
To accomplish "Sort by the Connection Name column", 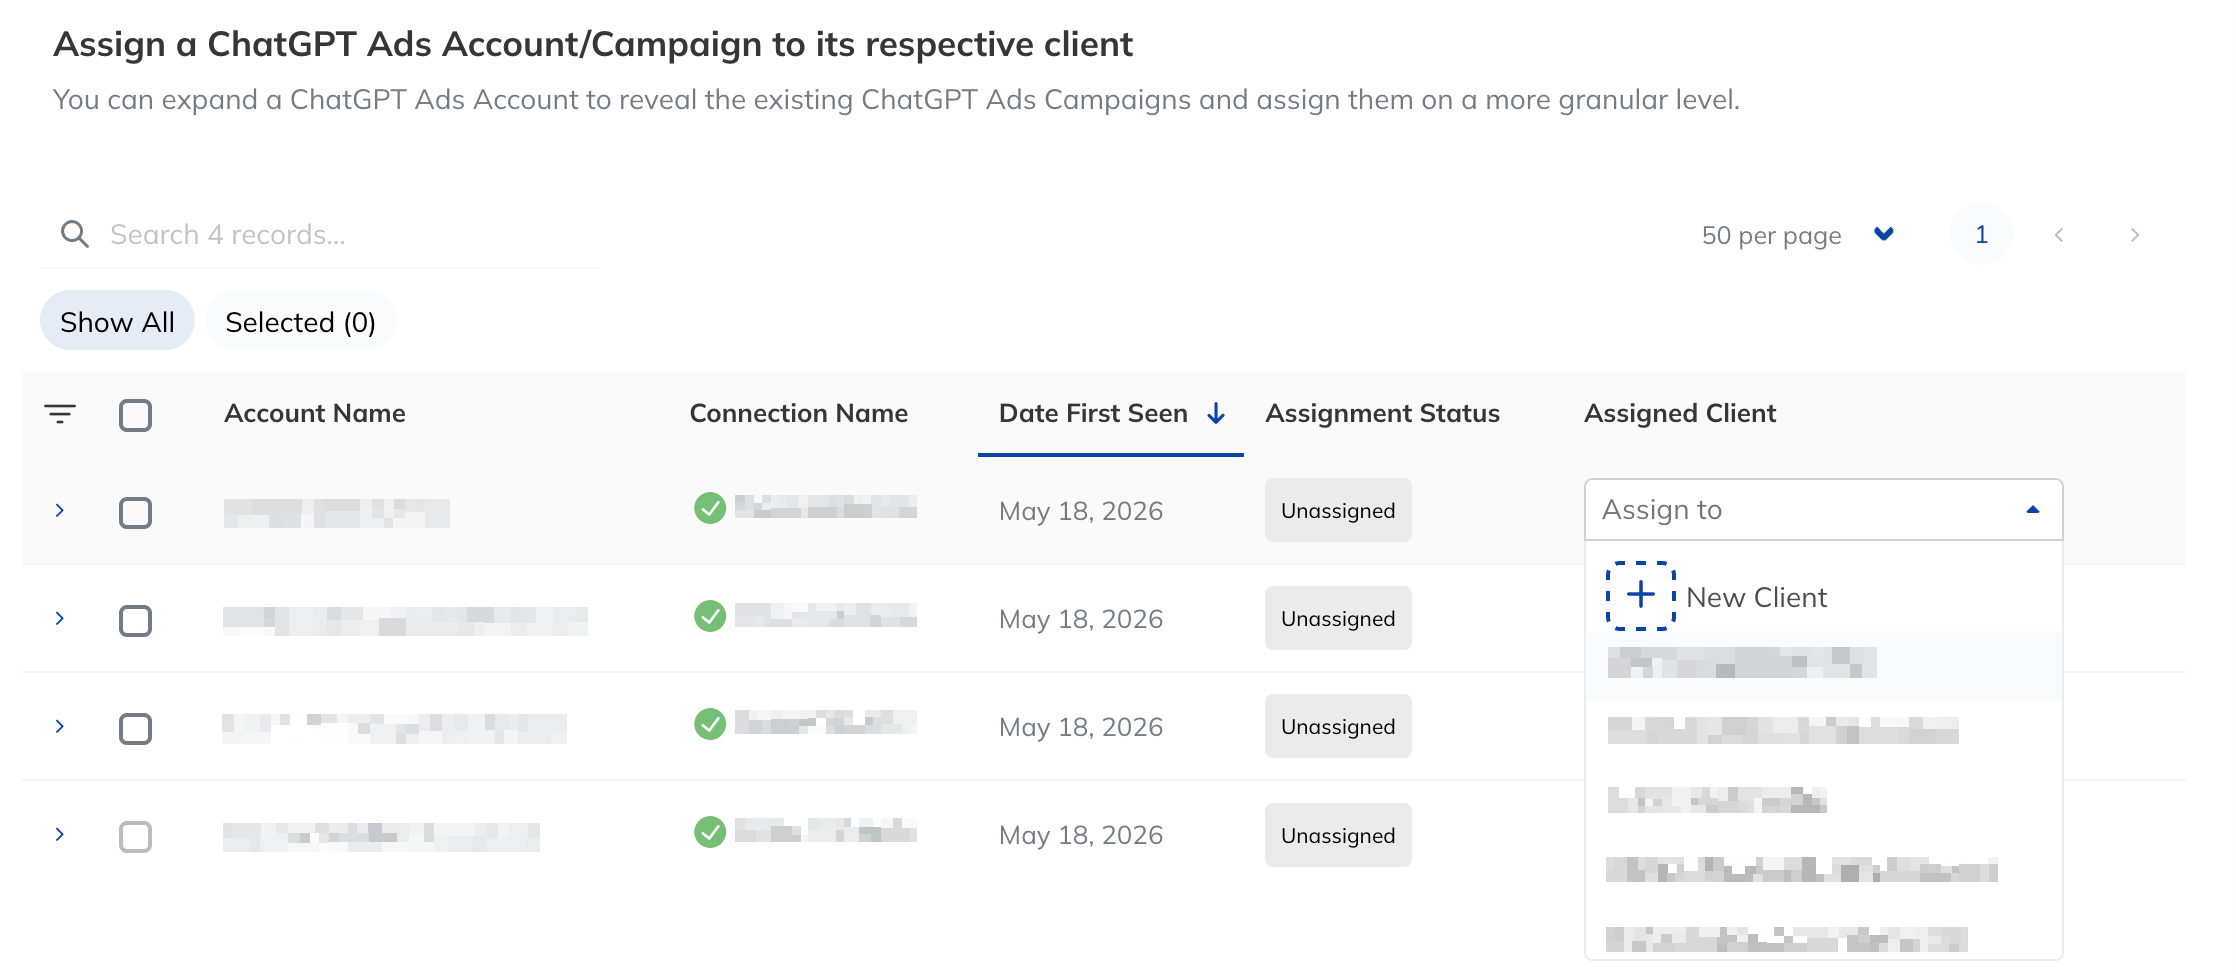I will pos(799,413).
